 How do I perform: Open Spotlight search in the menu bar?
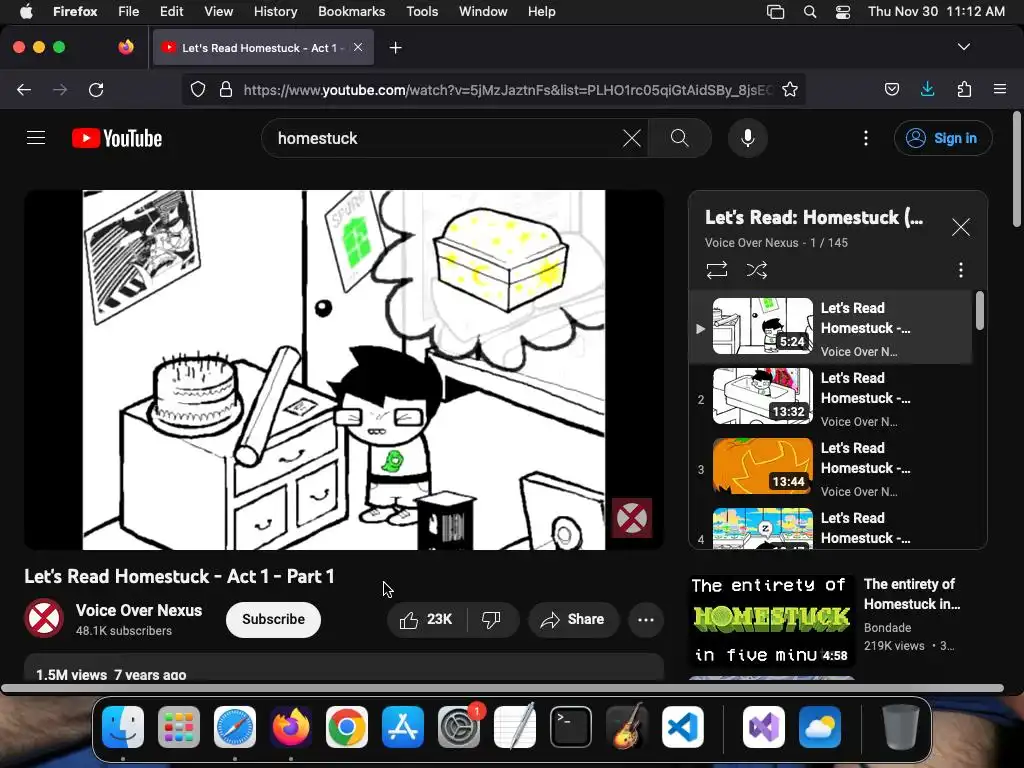pyautogui.click(x=810, y=12)
